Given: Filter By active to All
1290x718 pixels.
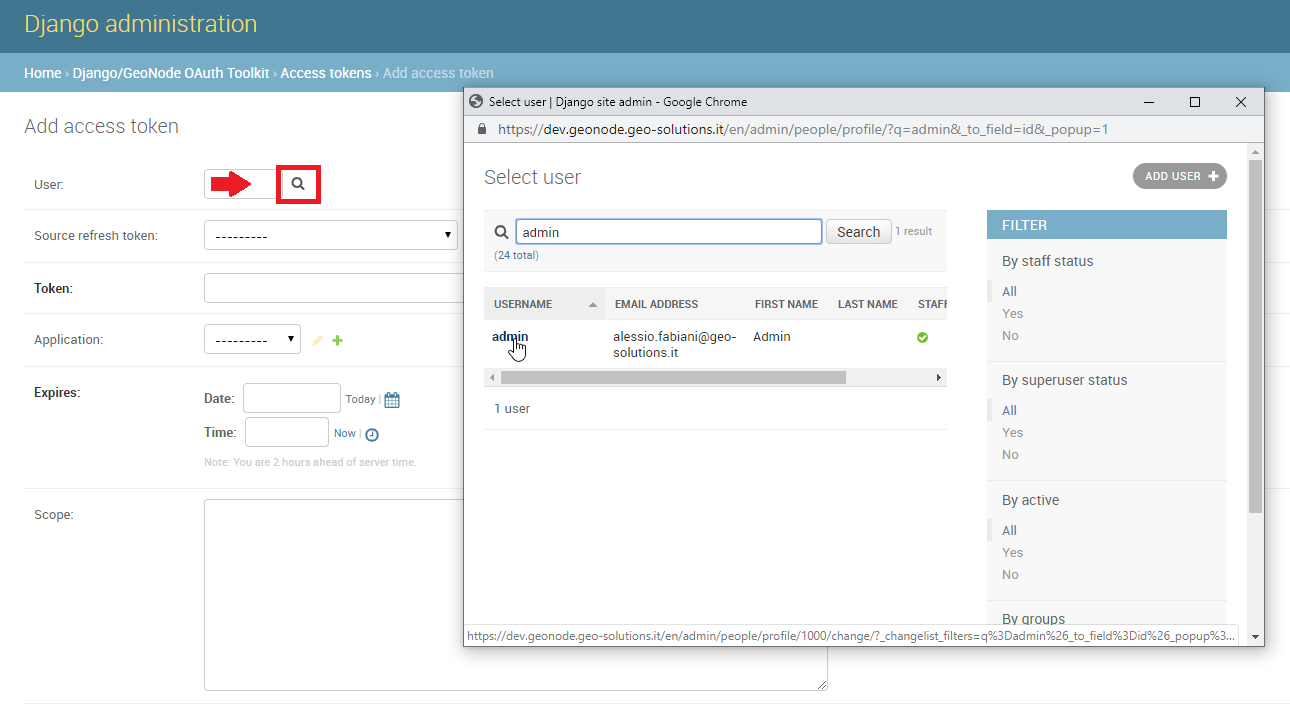Looking at the screenshot, I should click(x=1009, y=531).
